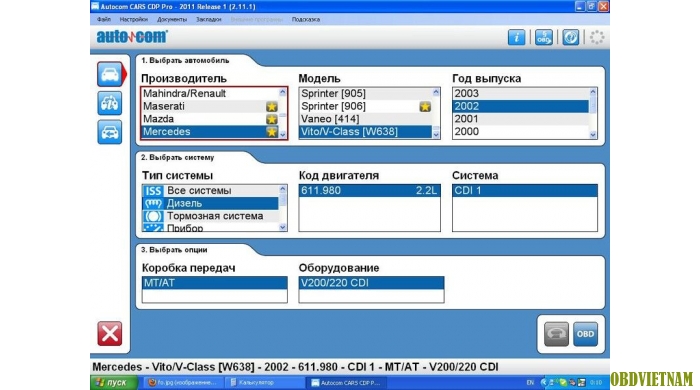Select MT/AT gearbox option
Image resolution: width=700 pixels, height=390 pixels.
click(214, 283)
